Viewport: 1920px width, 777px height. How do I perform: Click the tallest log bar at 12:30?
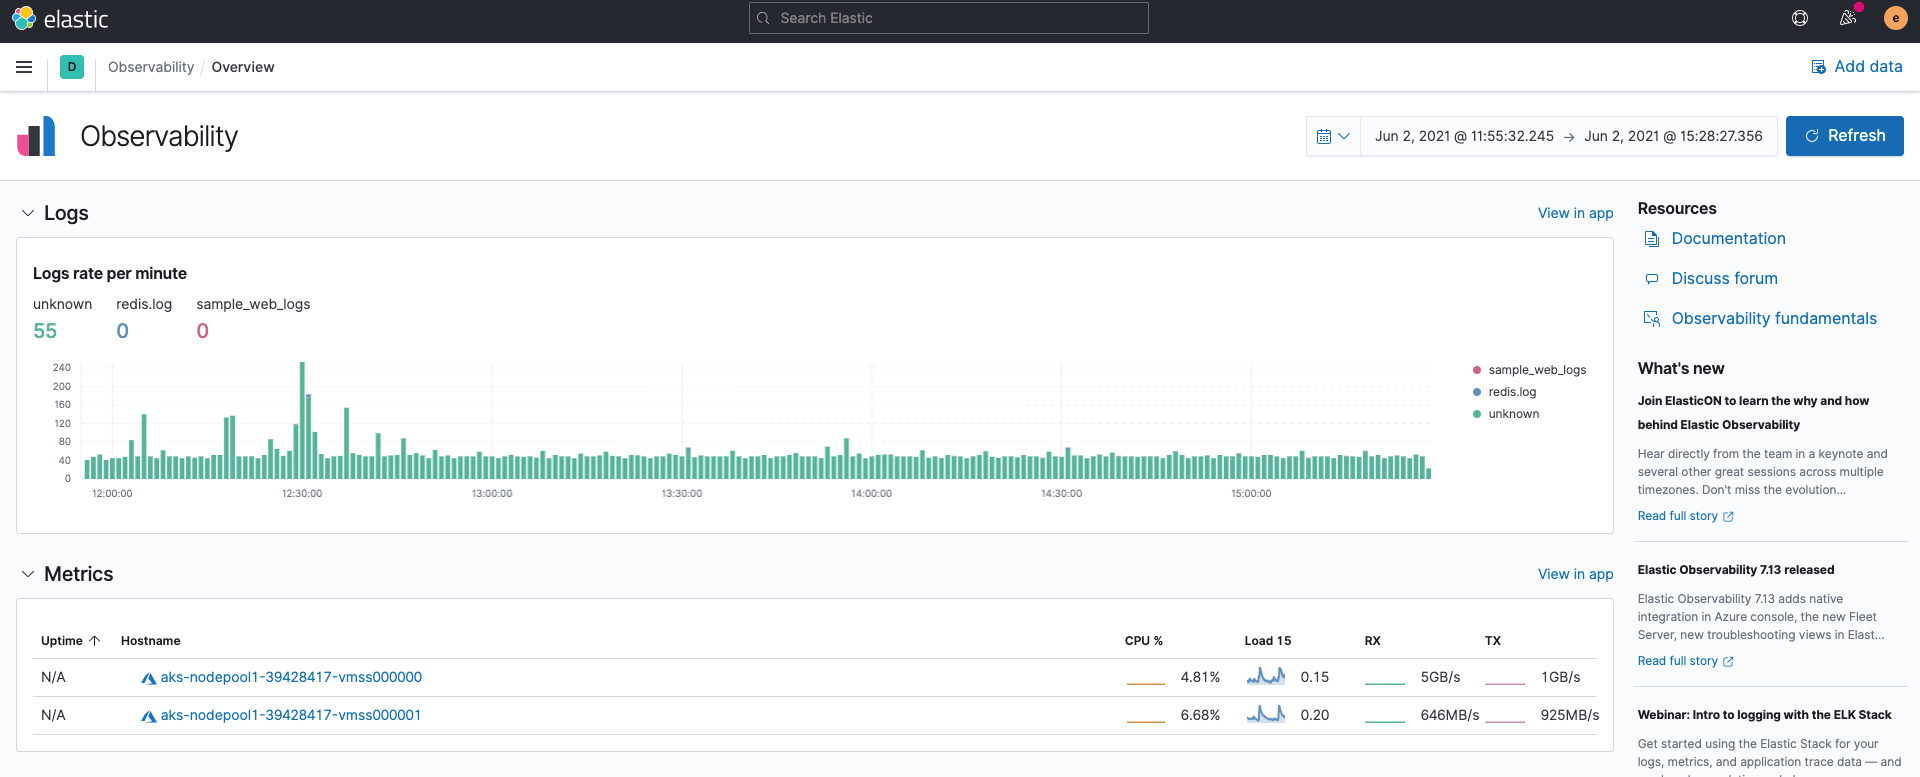click(302, 420)
